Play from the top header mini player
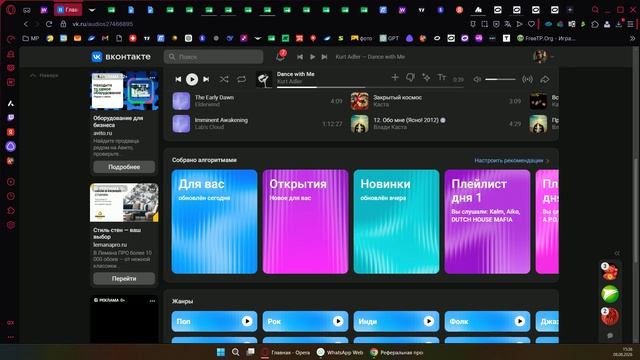The height and width of the screenshot is (360, 640). (312, 57)
